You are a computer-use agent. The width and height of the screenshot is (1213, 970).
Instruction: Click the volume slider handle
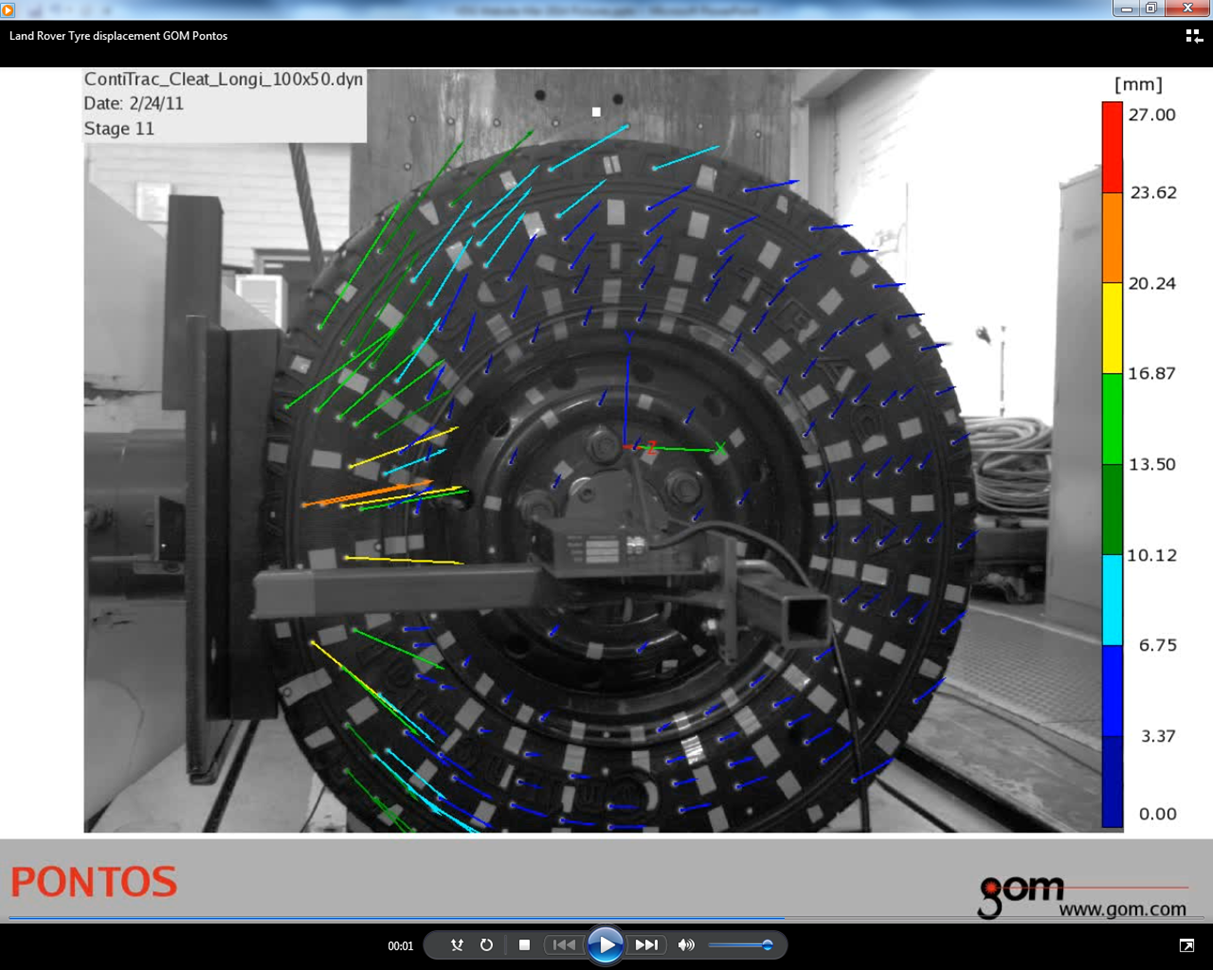point(767,945)
